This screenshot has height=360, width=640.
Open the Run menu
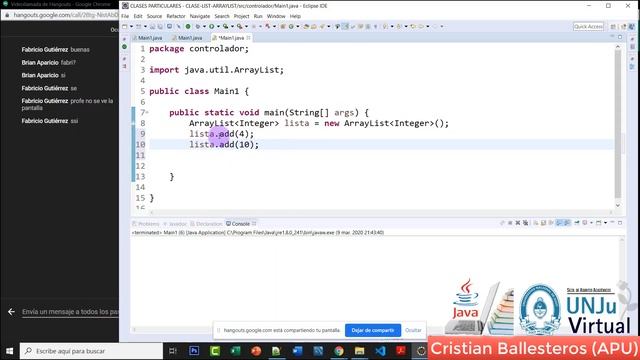258,16
